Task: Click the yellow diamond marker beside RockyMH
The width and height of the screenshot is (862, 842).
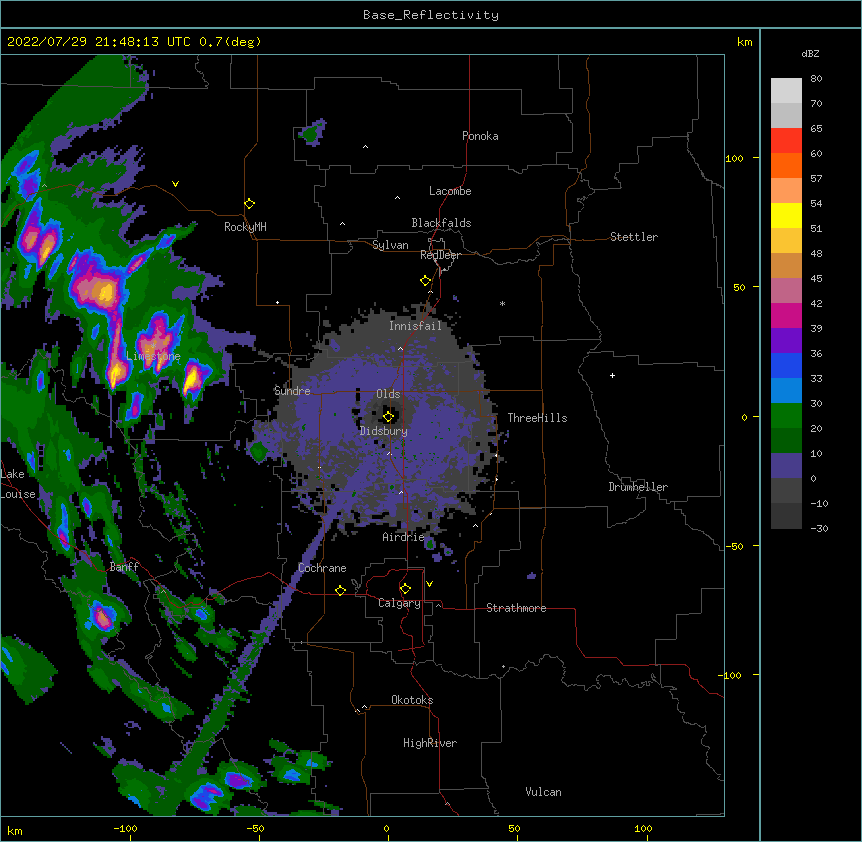Action: click(249, 204)
